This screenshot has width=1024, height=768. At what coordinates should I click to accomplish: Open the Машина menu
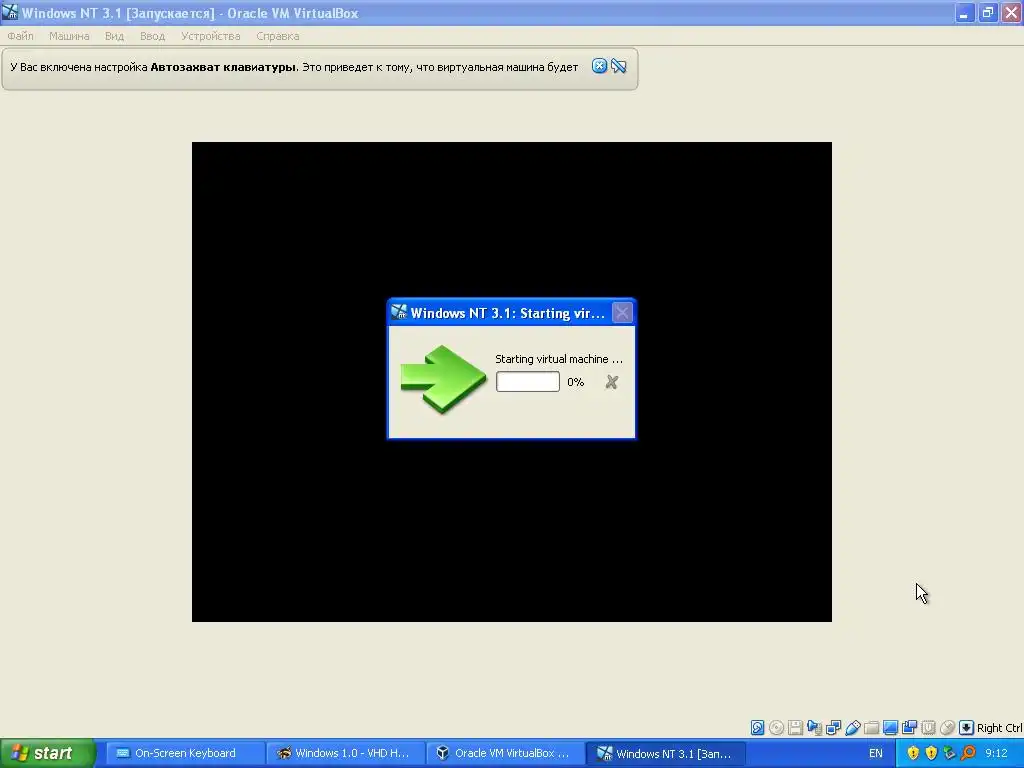[69, 36]
